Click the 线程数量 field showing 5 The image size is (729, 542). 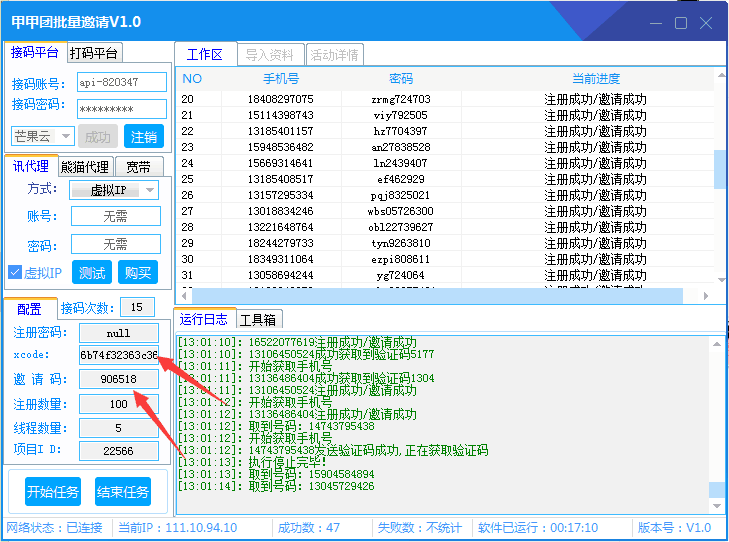click(x=119, y=428)
